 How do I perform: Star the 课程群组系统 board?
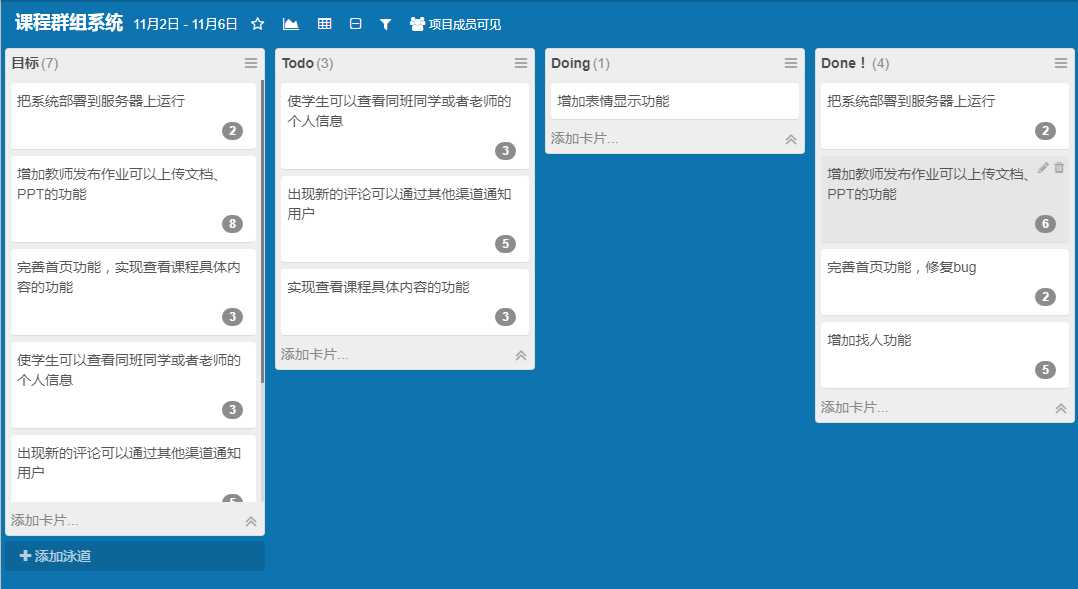258,24
